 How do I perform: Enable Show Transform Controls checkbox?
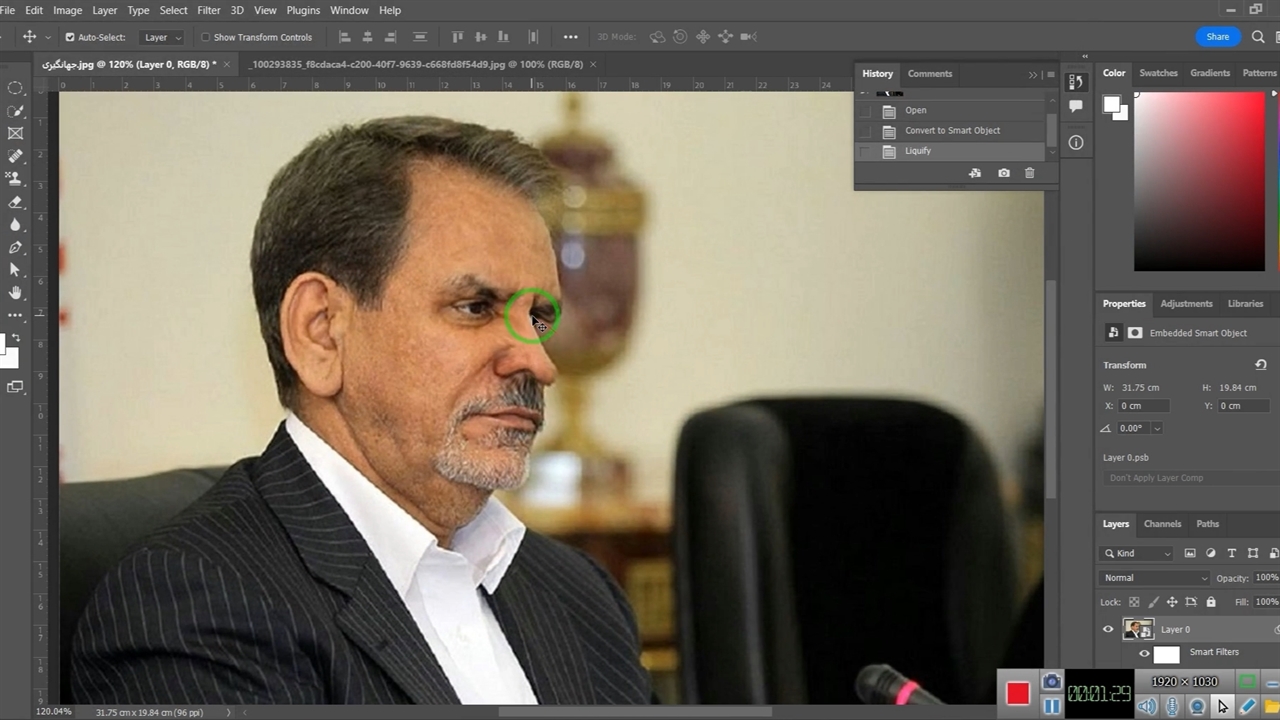[205, 37]
